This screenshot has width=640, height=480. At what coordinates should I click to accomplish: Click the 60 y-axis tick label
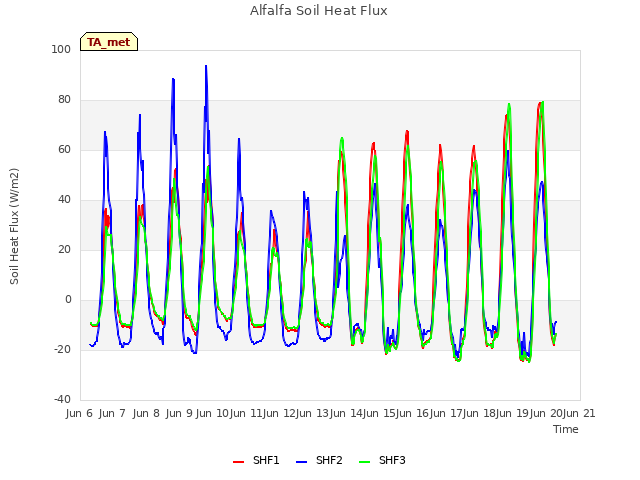click(64, 150)
